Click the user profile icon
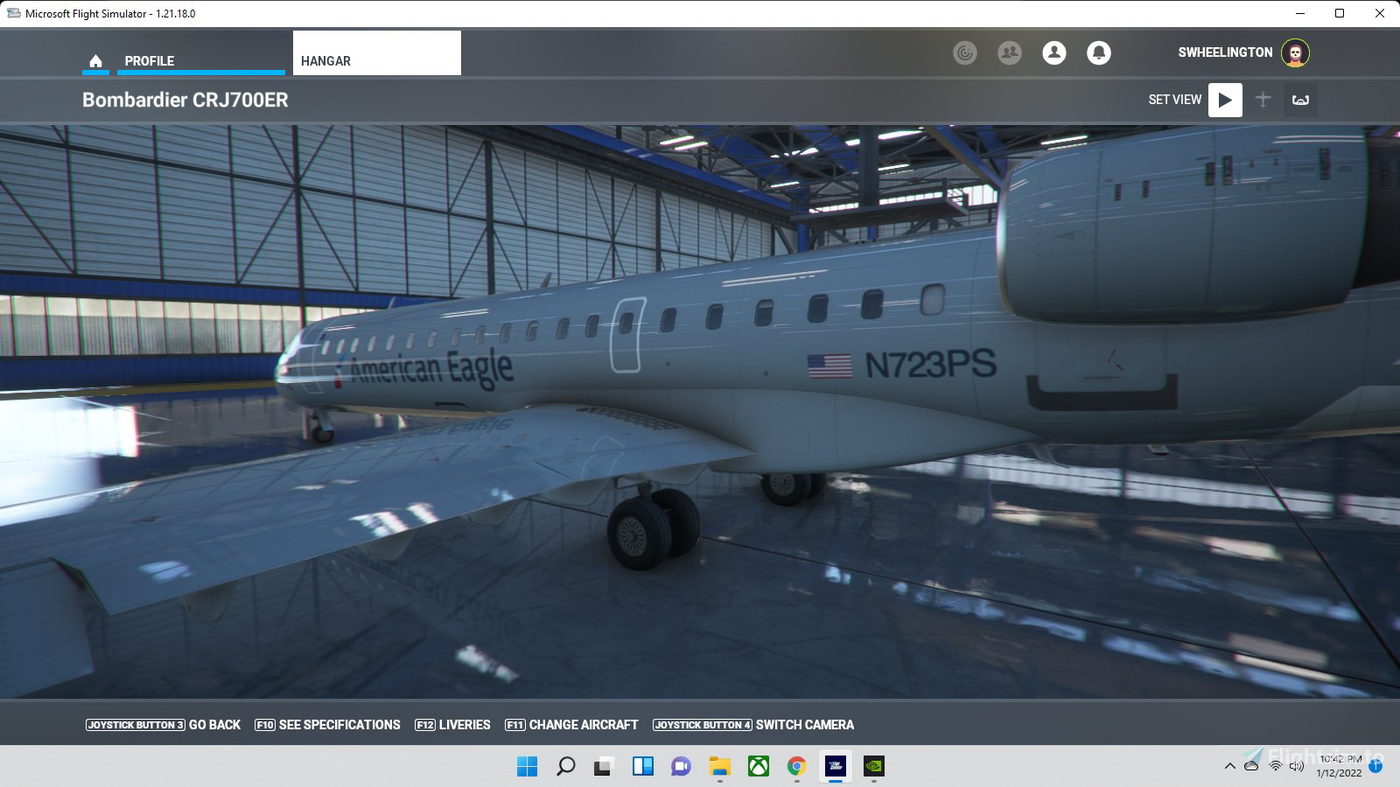The width and height of the screenshot is (1400, 787). point(1054,52)
